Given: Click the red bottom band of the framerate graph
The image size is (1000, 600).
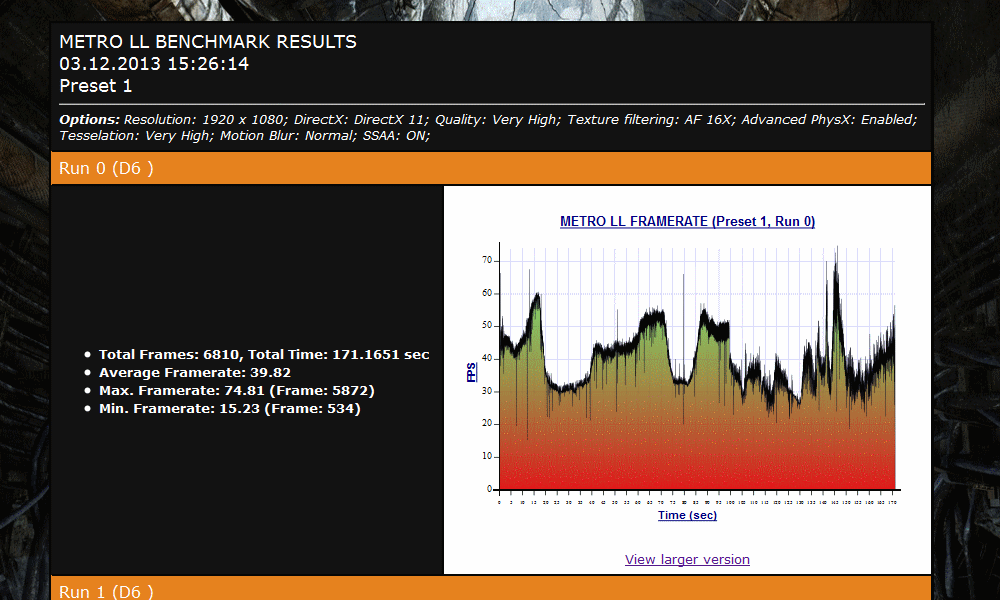Looking at the screenshot, I should [697, 470].
